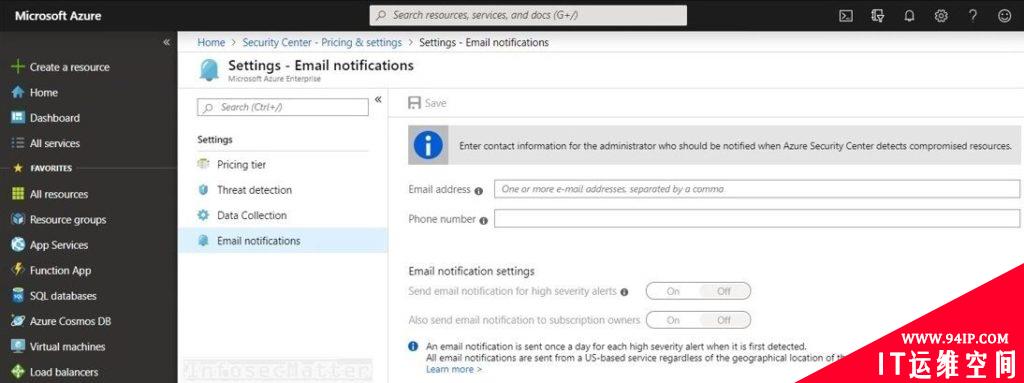Open the portal settings gear icon
This screenshot has width=1024, height=383.
[941, 16]
